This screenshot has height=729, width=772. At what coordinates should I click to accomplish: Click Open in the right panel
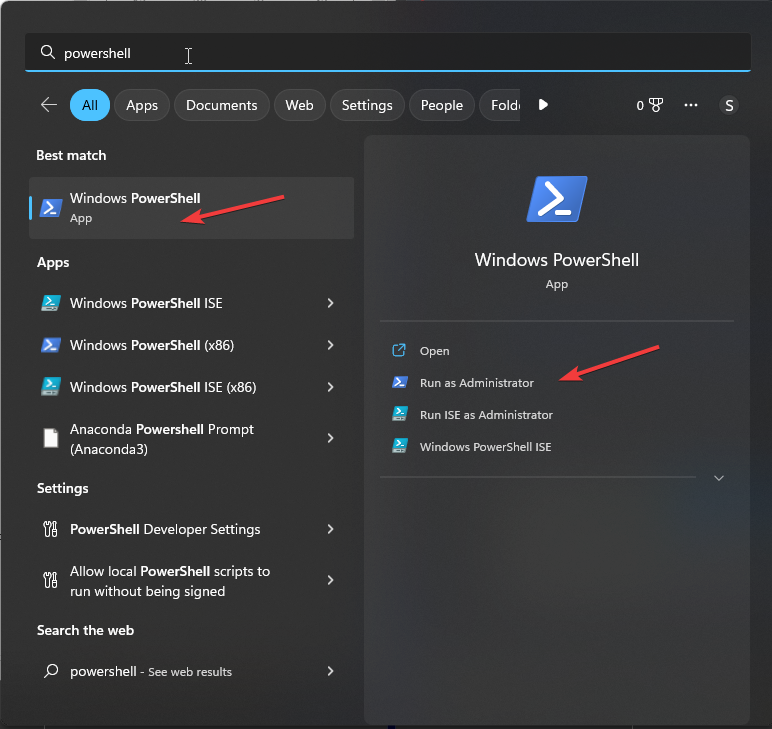434,351
